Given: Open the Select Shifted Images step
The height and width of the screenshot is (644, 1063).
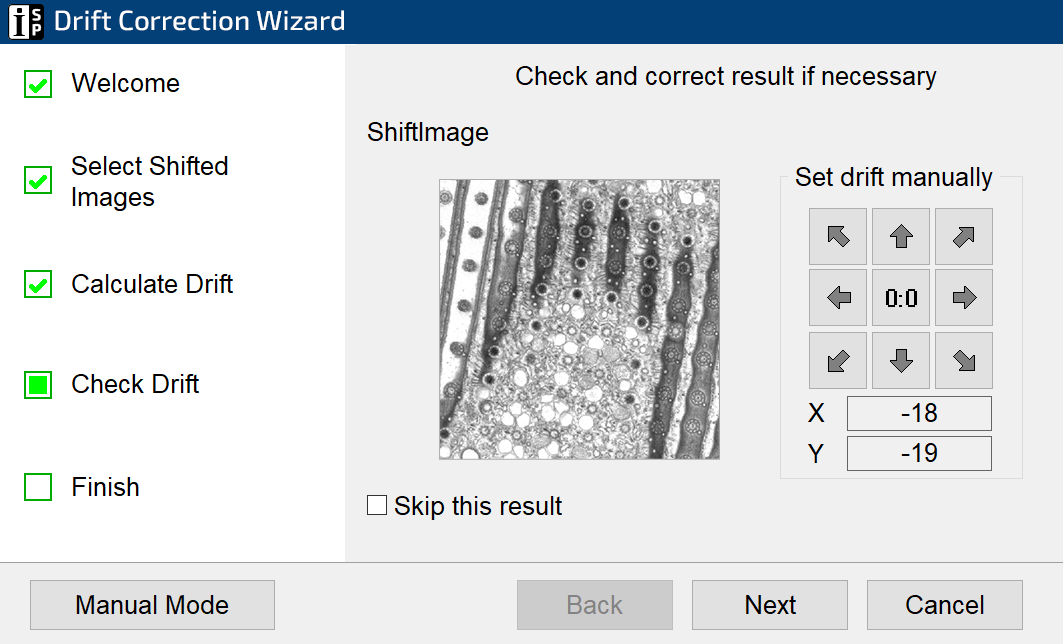Looking at the screenshot, I should pyautogui.click(x=150, y=181).
